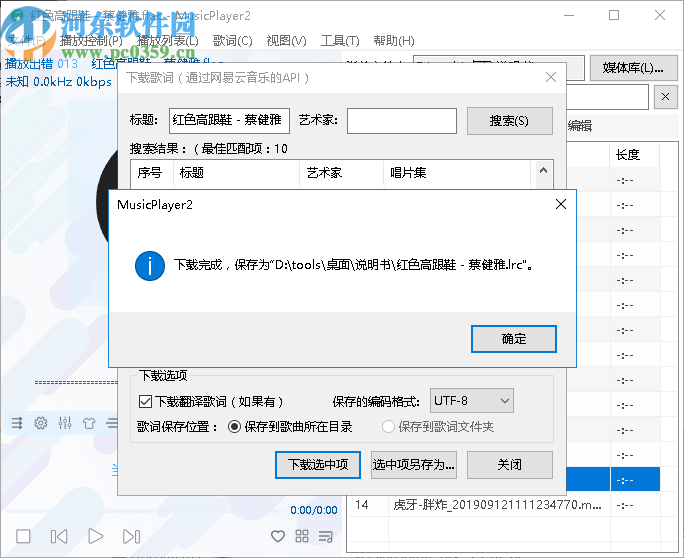Click the 关闭 button in lyric dialog
This screenshot has width=684, height=558.
pyautogui.click(x=510, y=465)
